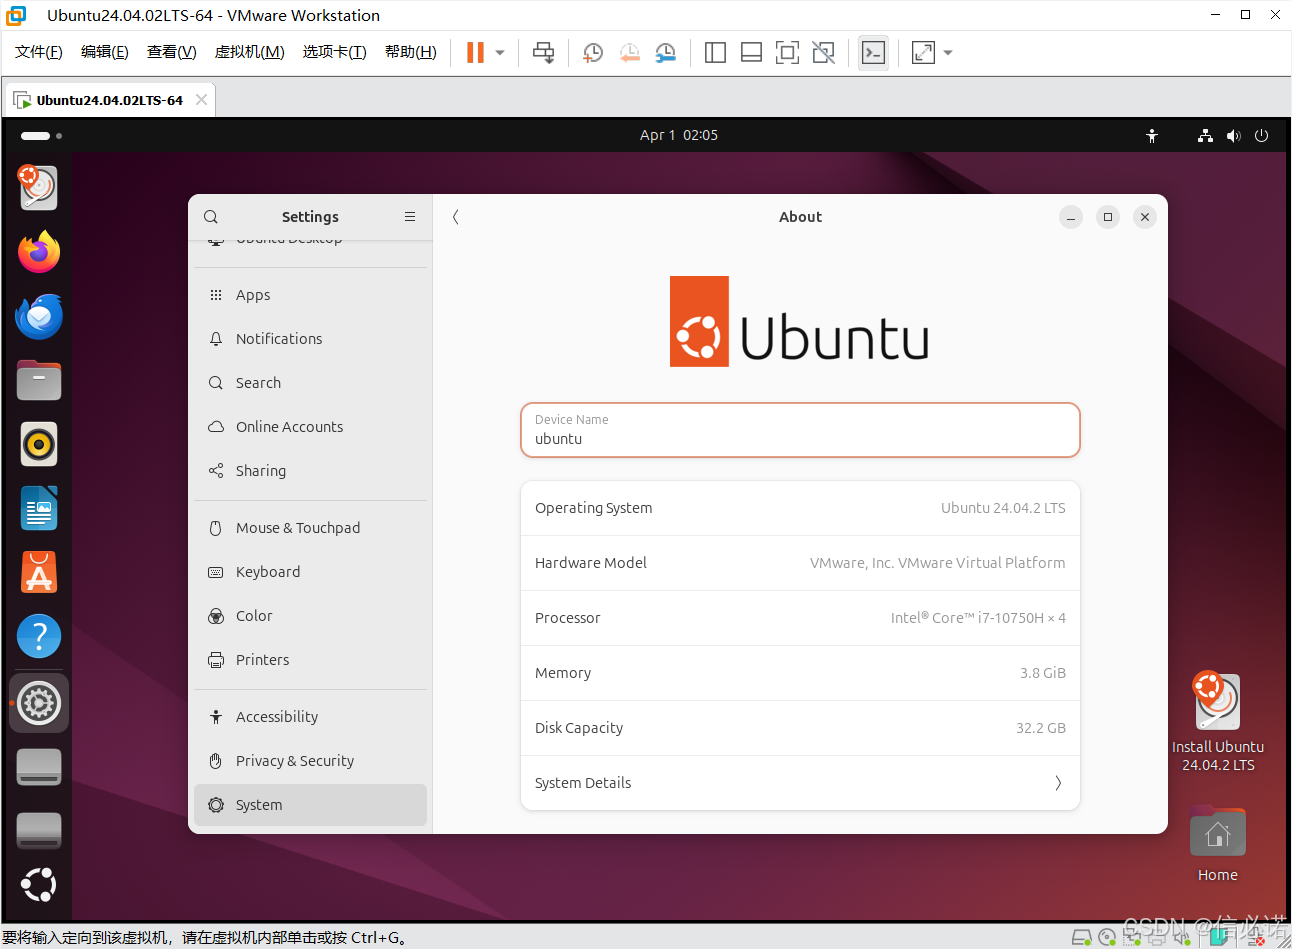Open the 文件(F) menu
The height and width of the screenshot is (949, 1292).
pyautogui.click(x=39, y=52)
